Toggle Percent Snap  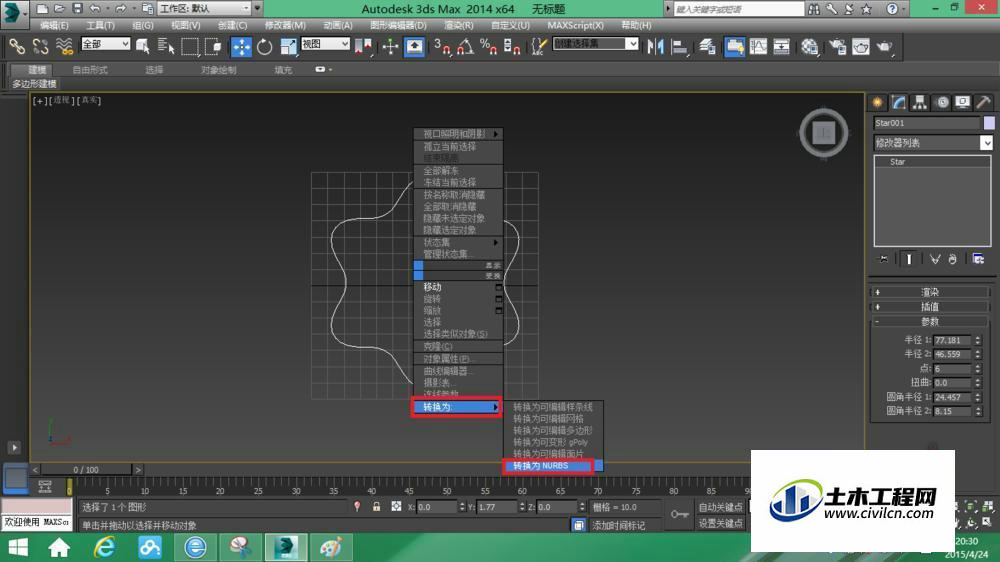[489, 47]
